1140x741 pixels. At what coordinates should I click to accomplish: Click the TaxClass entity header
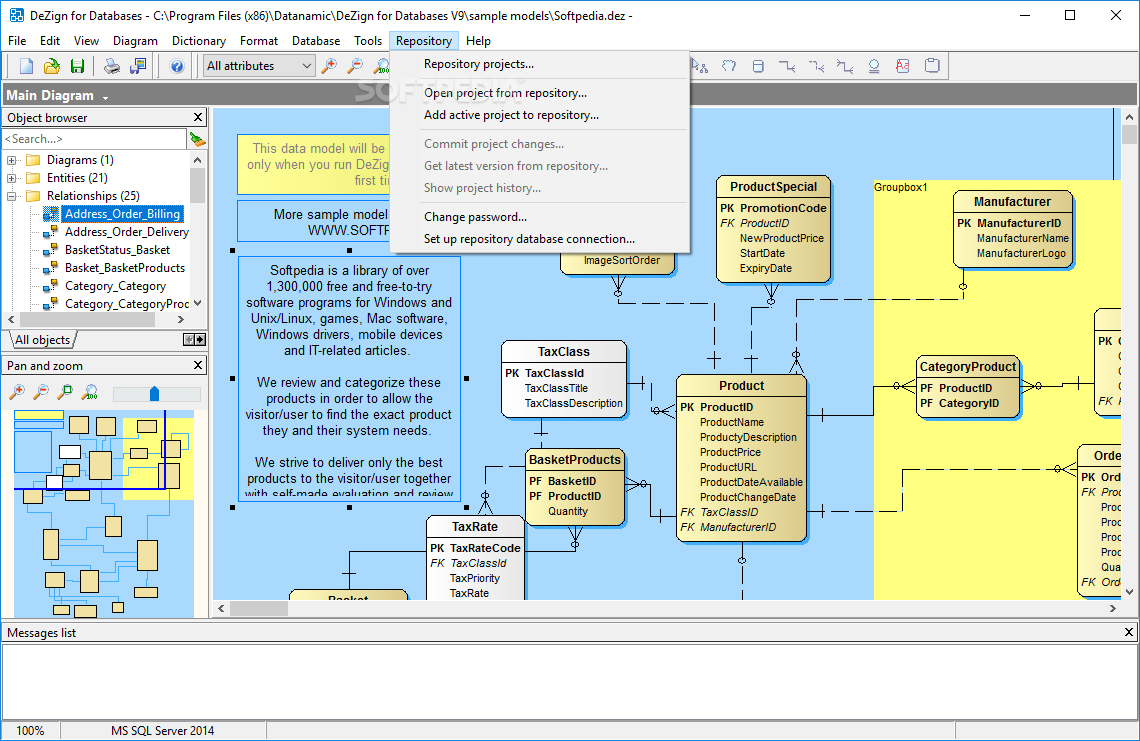coord(563,352)
